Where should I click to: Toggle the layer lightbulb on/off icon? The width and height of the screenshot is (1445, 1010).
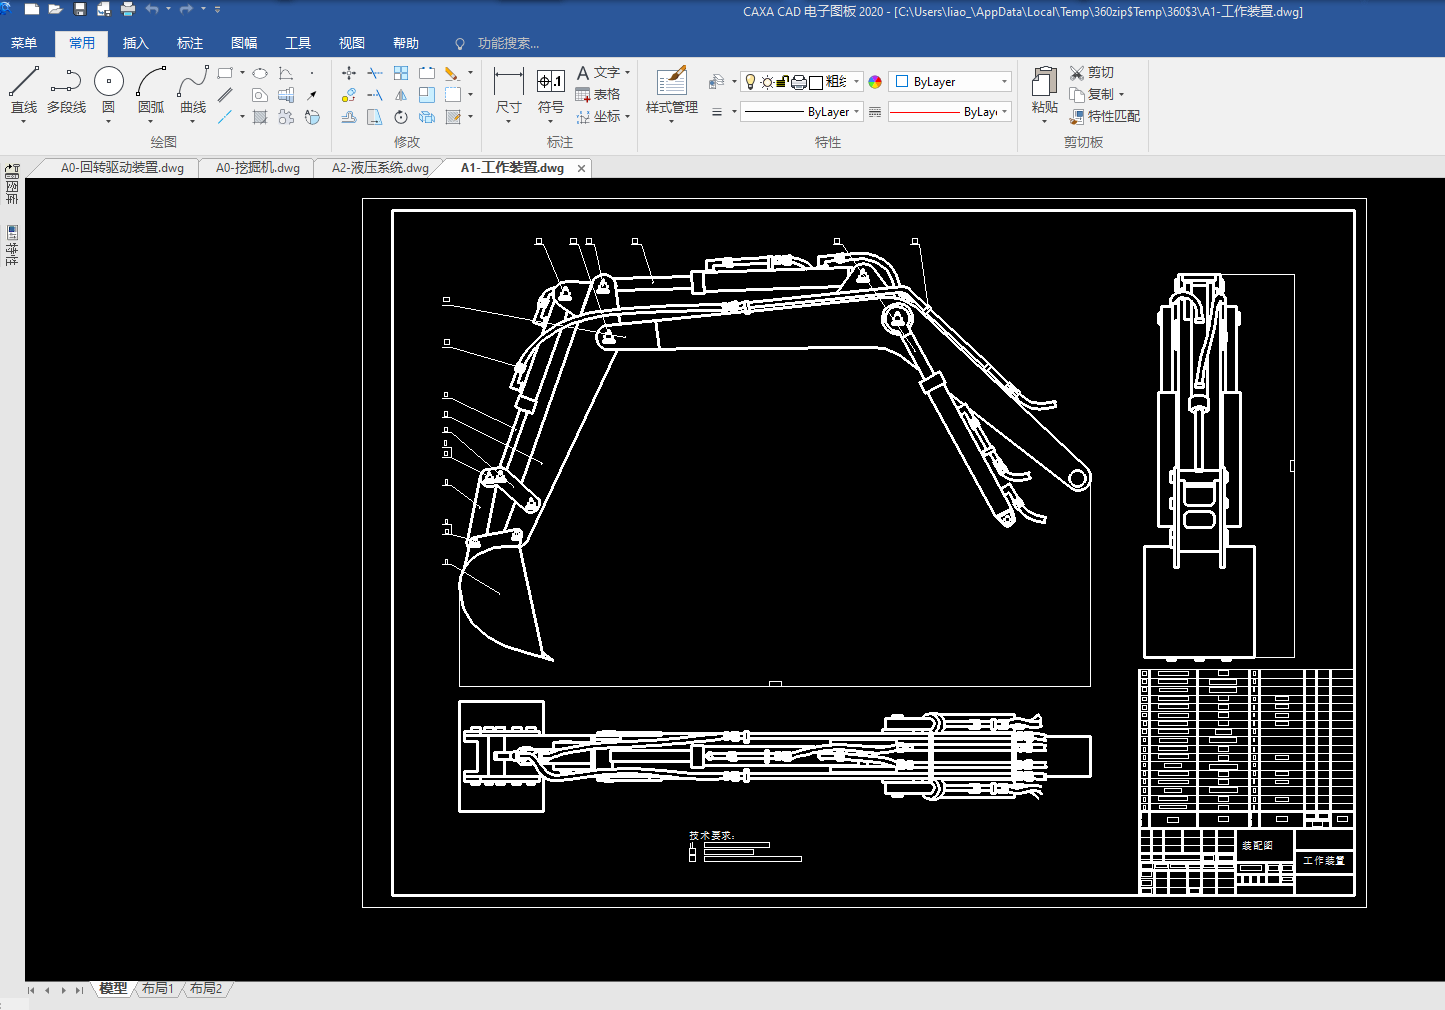click(x=751, y=82)
